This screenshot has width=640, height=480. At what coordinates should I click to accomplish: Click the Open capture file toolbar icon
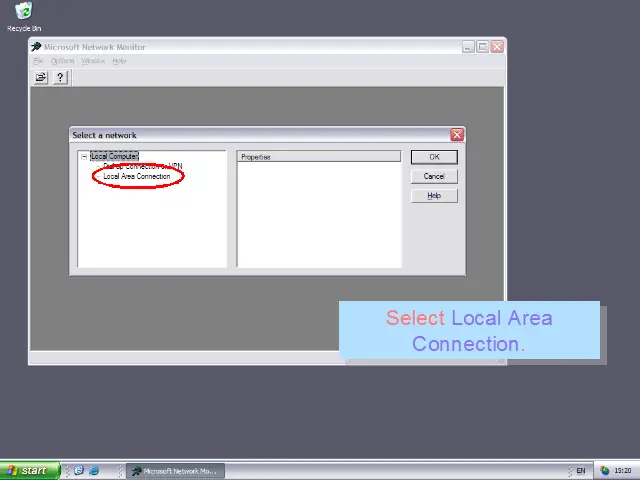(x=40, y=77)
